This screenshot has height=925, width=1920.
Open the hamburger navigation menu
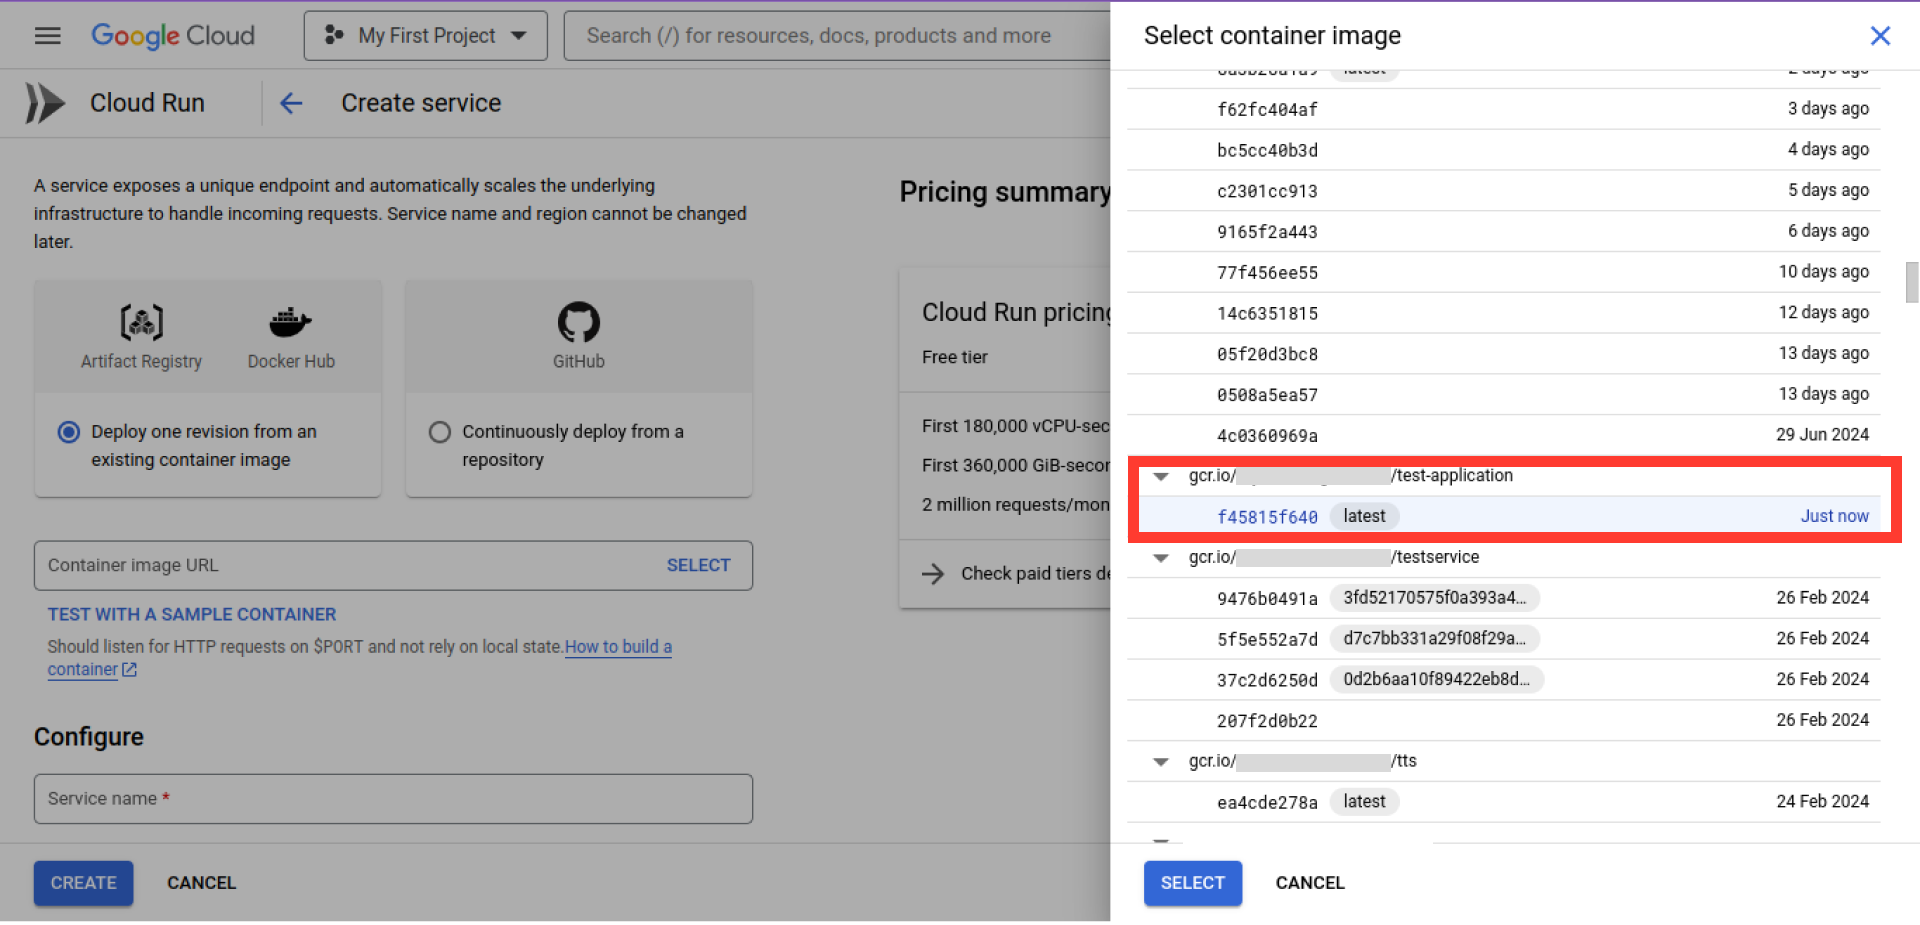pyautogui.click(x=47, y=36)
